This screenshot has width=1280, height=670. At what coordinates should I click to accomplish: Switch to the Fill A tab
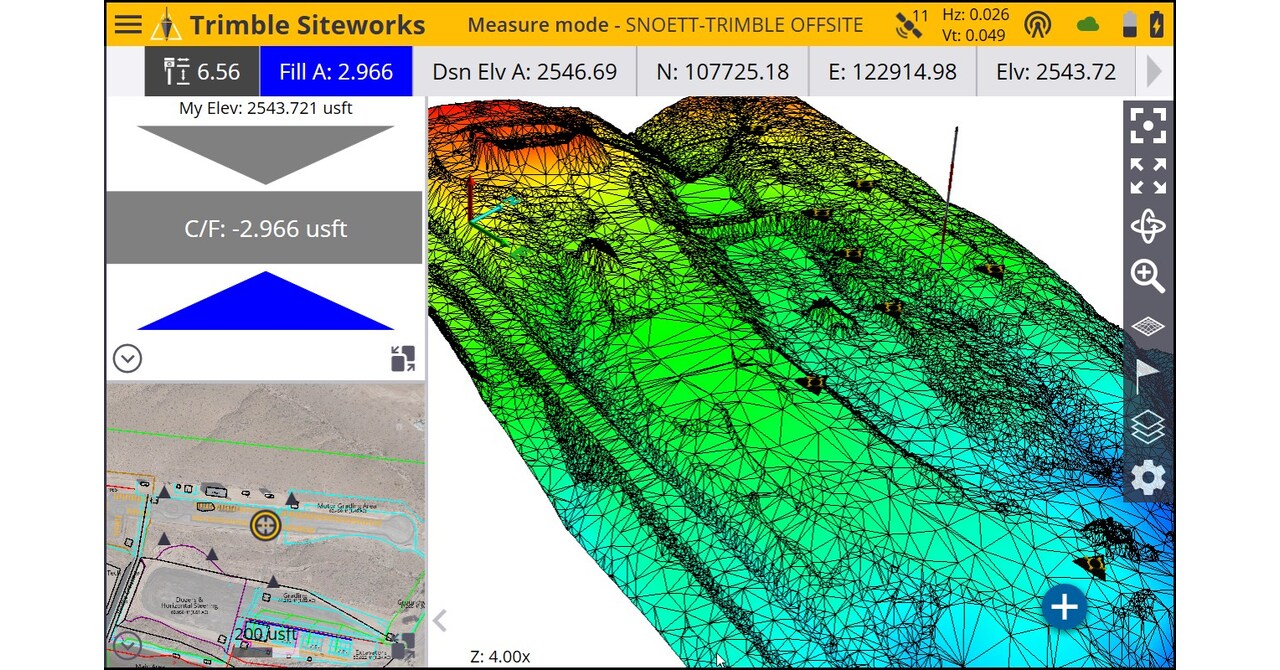(336, 71)
